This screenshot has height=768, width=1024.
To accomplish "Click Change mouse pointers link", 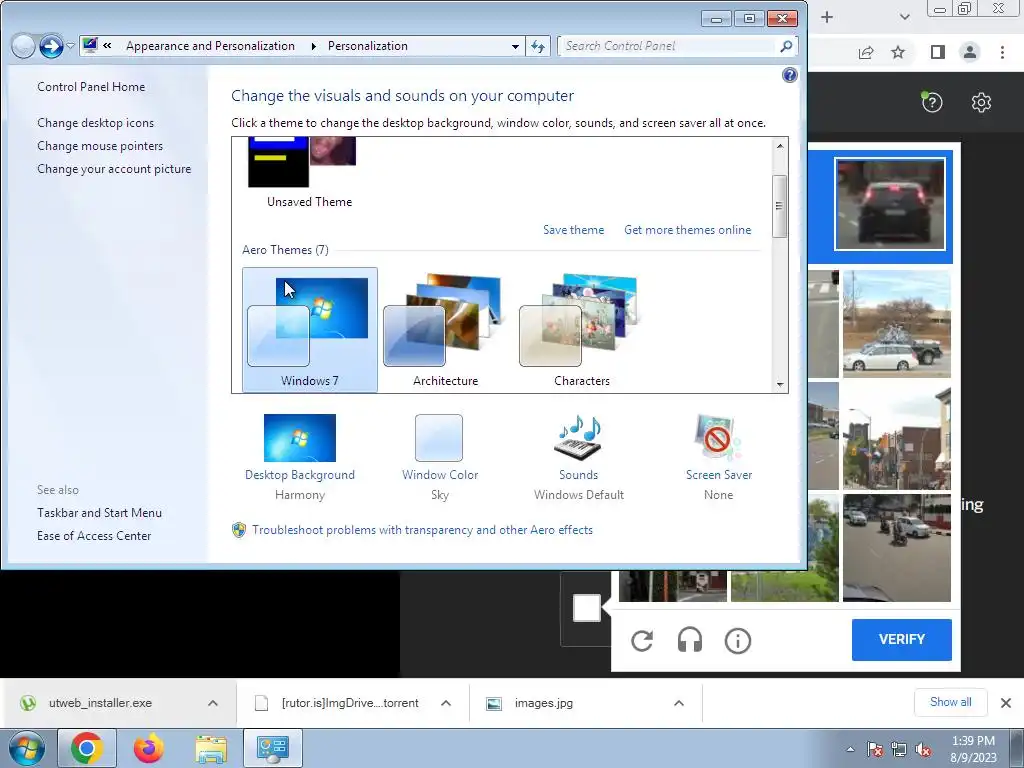I will 100,146.
